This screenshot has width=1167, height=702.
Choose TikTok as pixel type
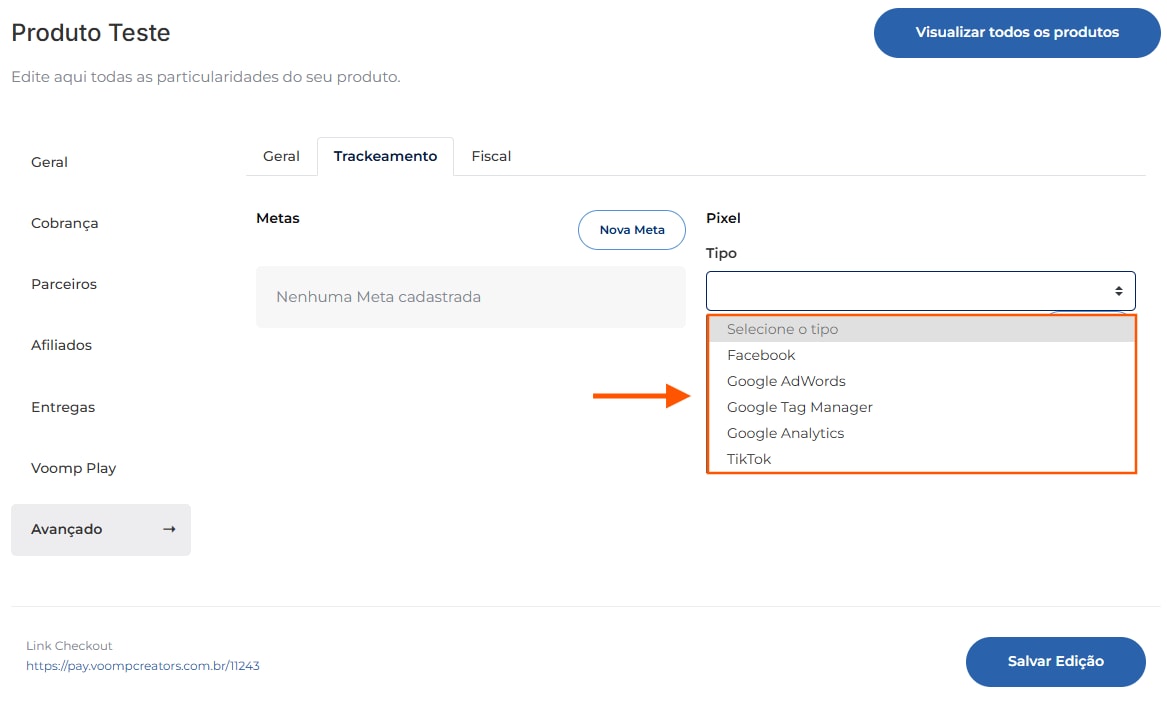tap(749, 459)
